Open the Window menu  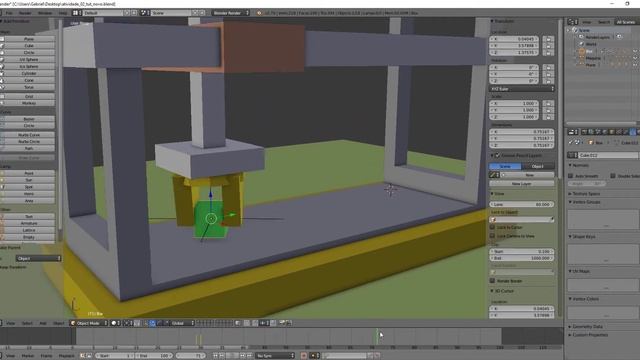(45, 13)
